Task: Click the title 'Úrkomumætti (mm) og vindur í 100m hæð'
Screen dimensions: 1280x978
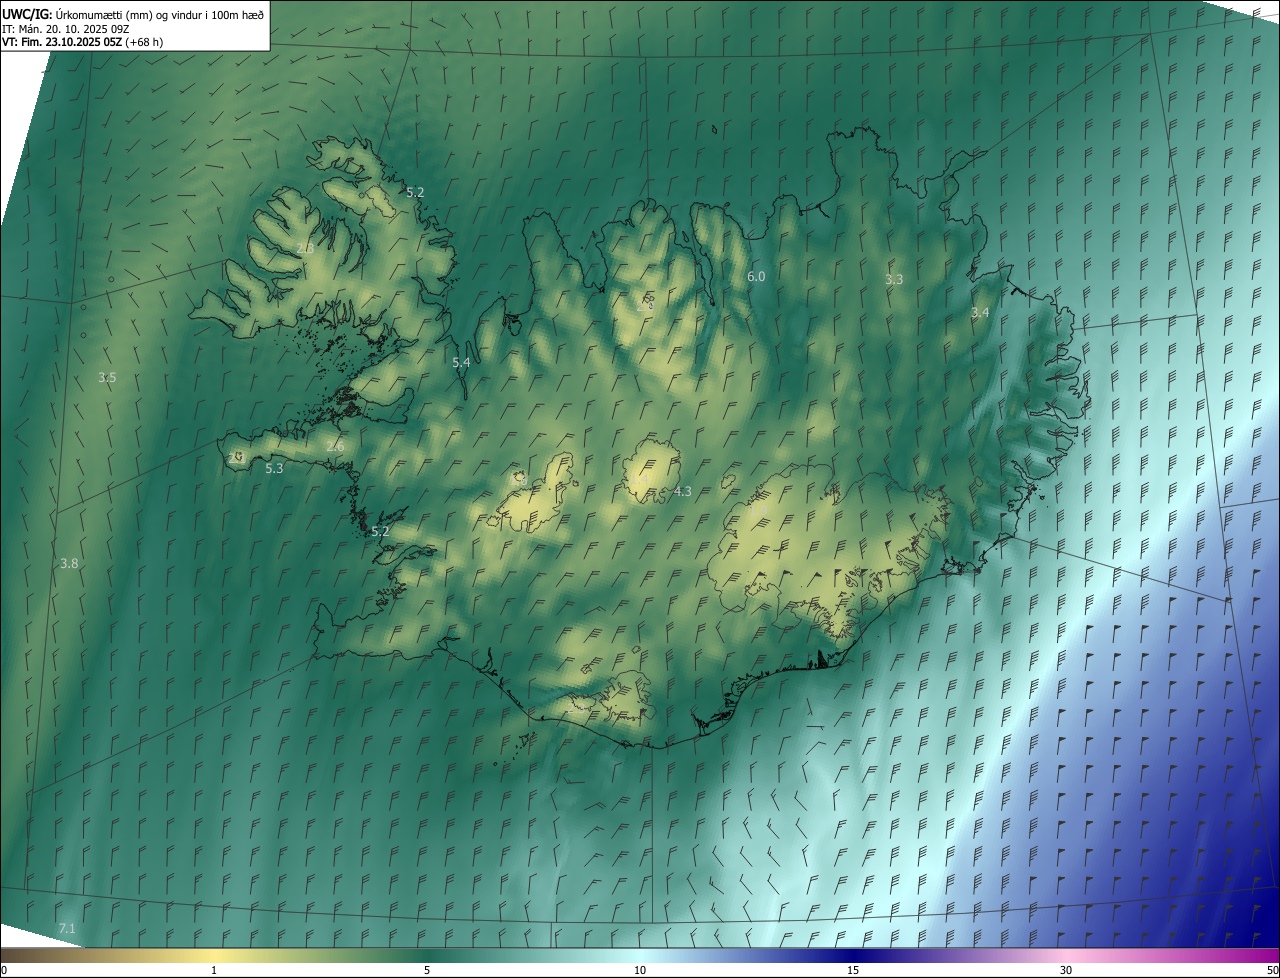Action: (x=159, y=13)
